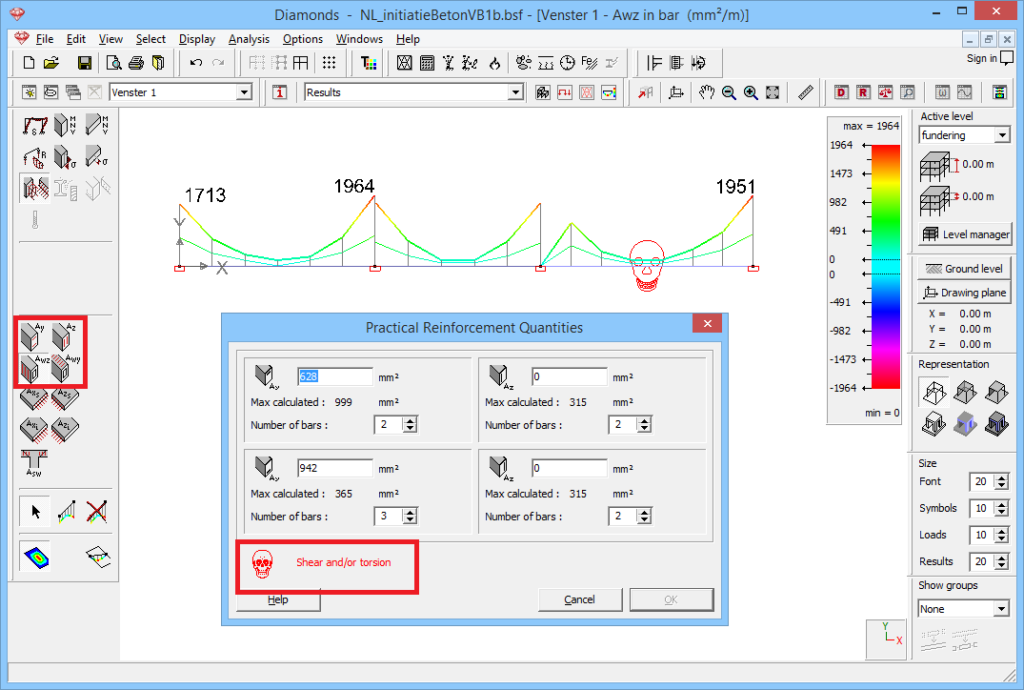Click the red D toolbar icon

coord(841,93)
